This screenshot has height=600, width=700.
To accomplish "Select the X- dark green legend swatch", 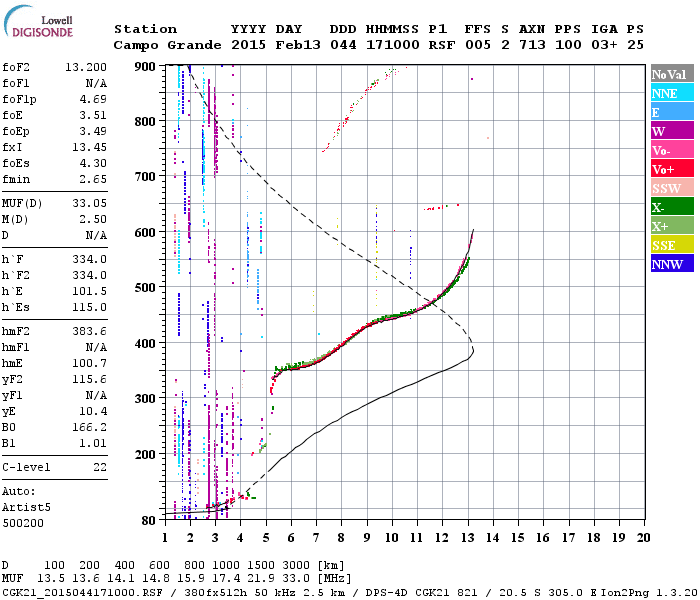I will coord(672,207).
